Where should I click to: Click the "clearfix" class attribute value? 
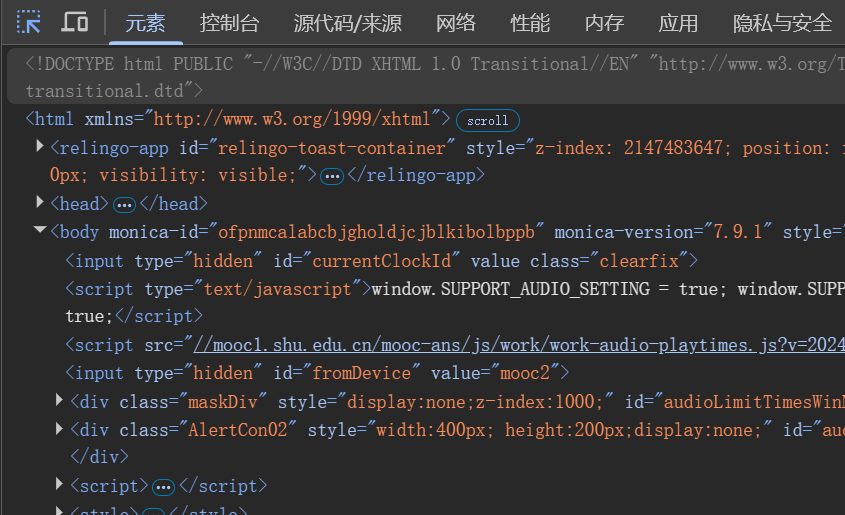click(639, 261)
